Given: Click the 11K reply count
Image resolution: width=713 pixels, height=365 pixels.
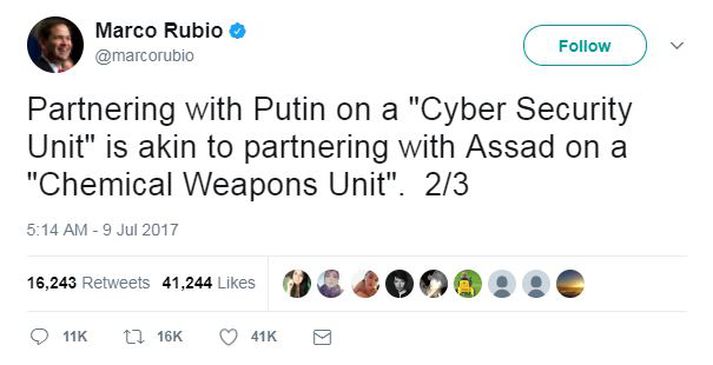Looking at the screenshot, I should [75, 337].
